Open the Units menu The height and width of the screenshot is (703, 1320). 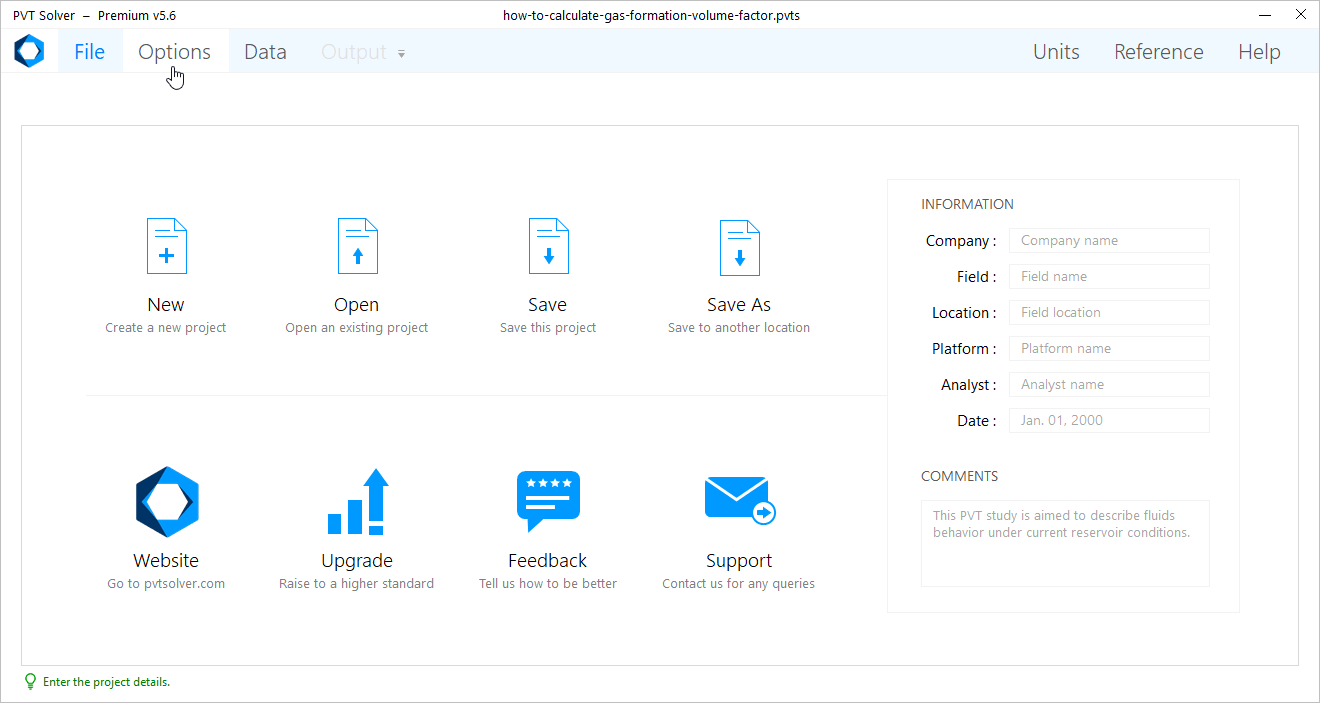pyautogui.click(x=1056, y=52)
